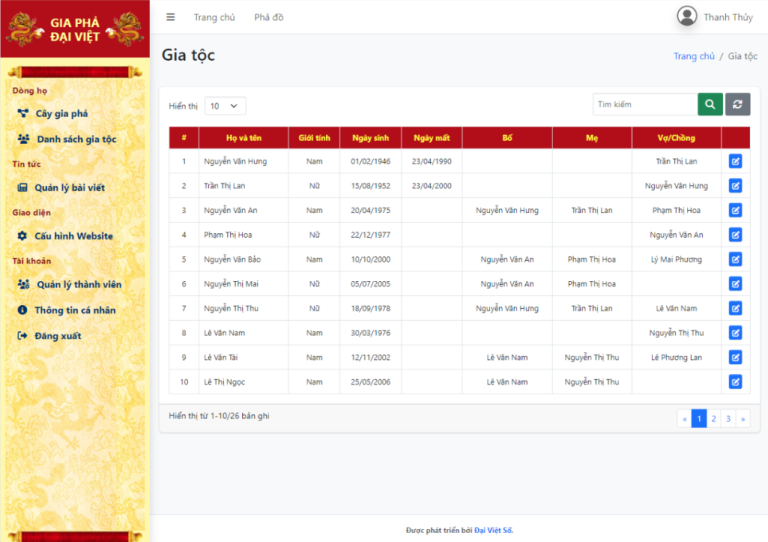Select Danh sách gia tộc sidebar item
Viewport: 768px width, 542px height.
[75, 139]
